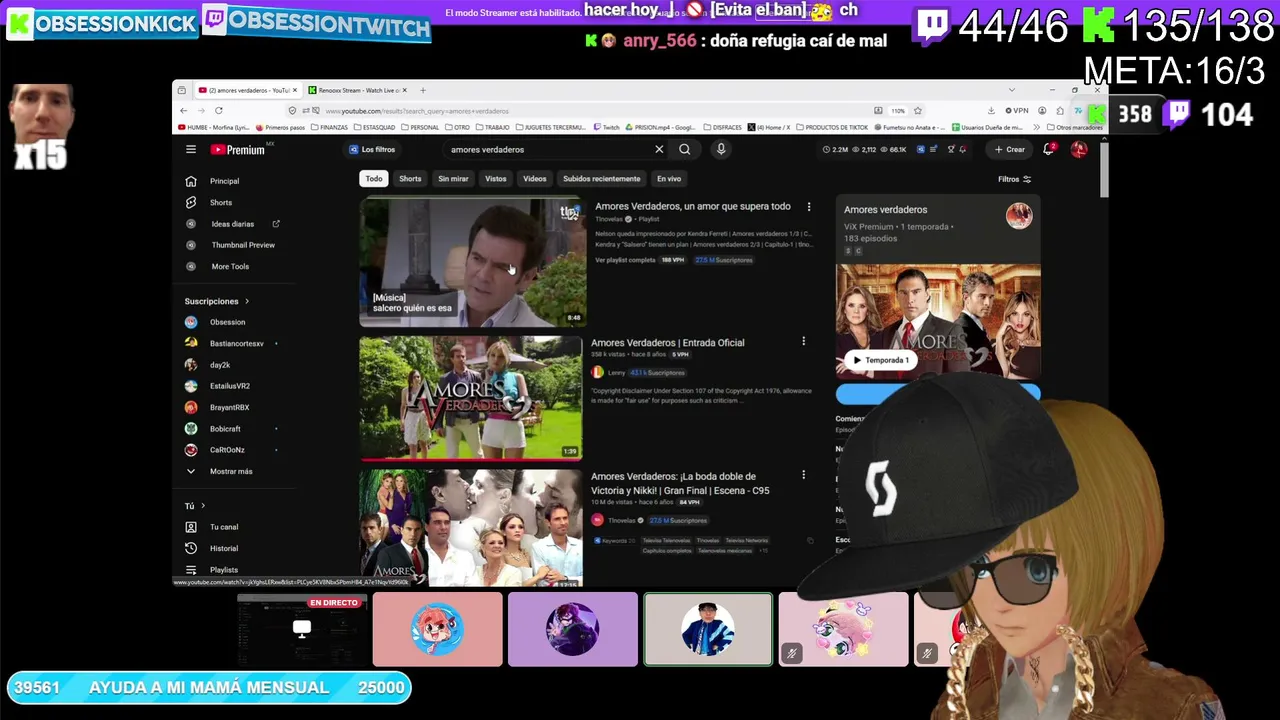
Task: Clear the search box with the X icon
Action: (659, 150)
